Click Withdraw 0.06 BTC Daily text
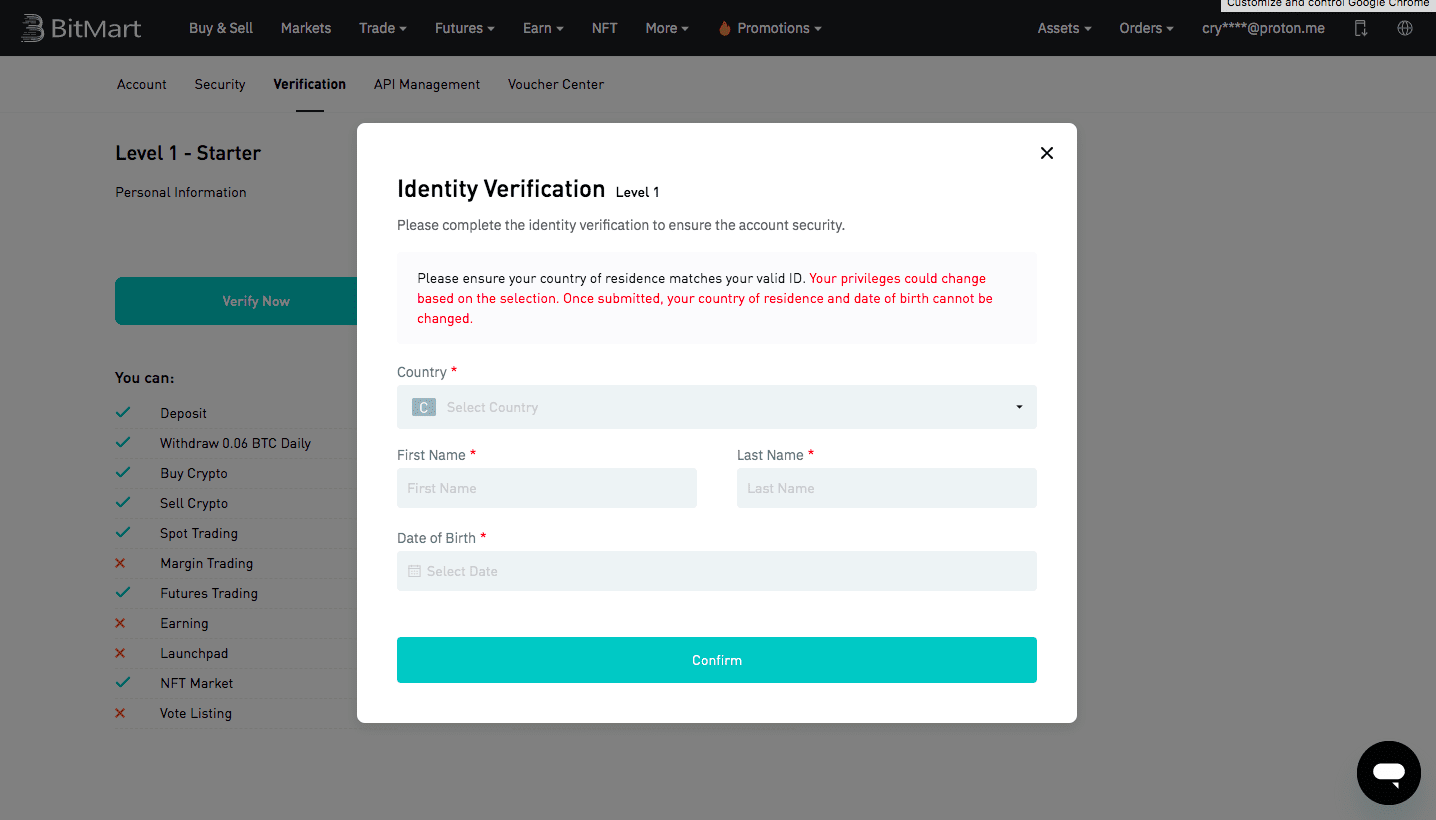The image size is (1436, 820). tap(236, 443)
